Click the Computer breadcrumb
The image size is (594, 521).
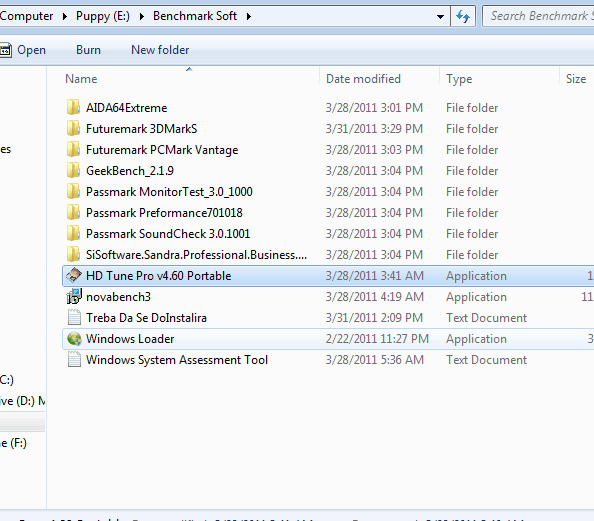(27, 16)
